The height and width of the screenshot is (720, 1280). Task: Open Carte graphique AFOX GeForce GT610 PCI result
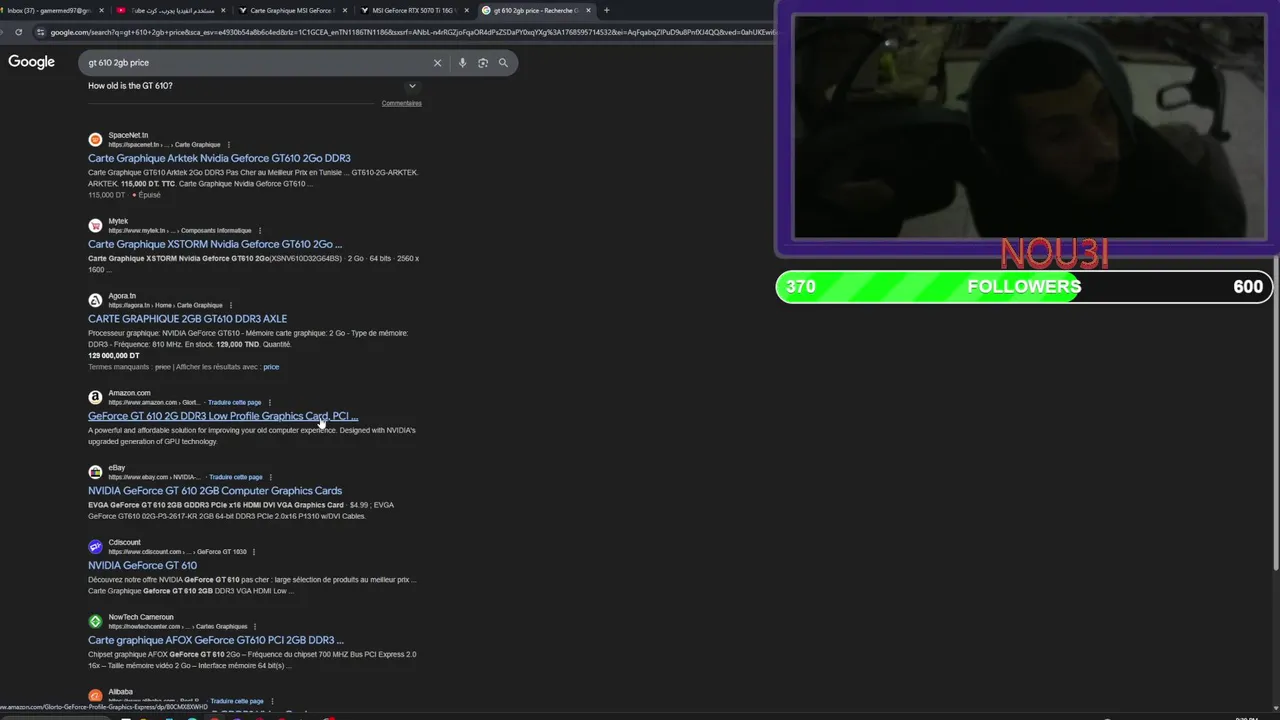216,640
